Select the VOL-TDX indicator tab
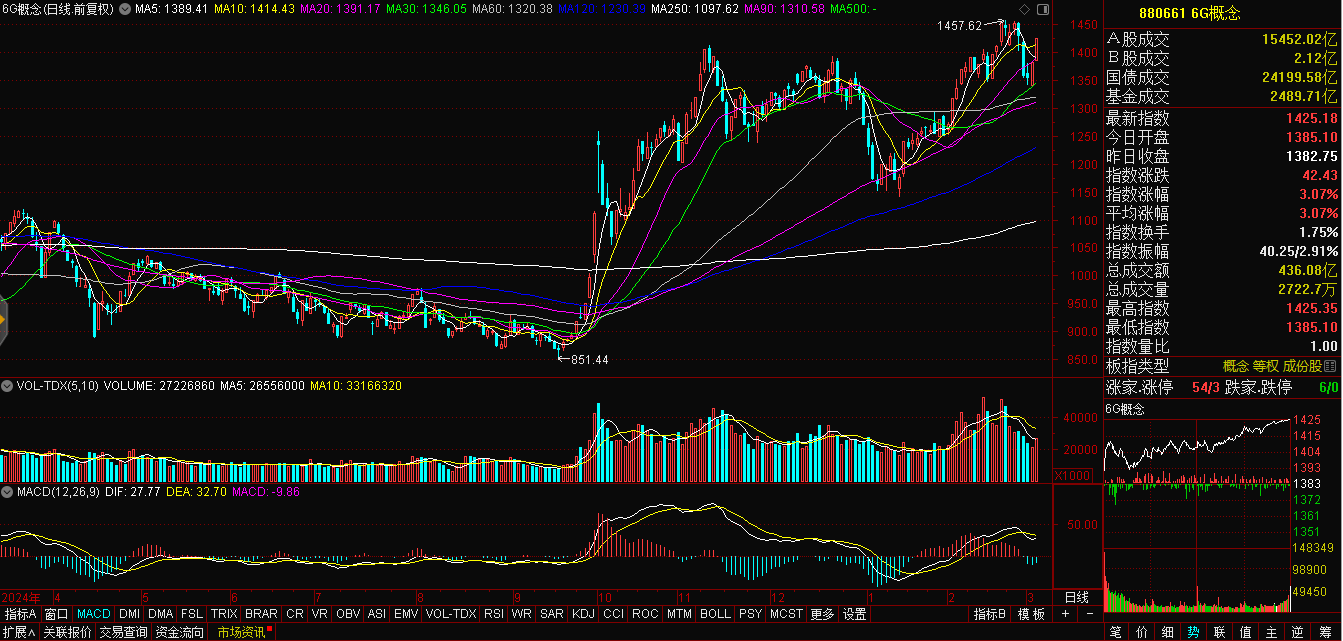 (451, 614)
